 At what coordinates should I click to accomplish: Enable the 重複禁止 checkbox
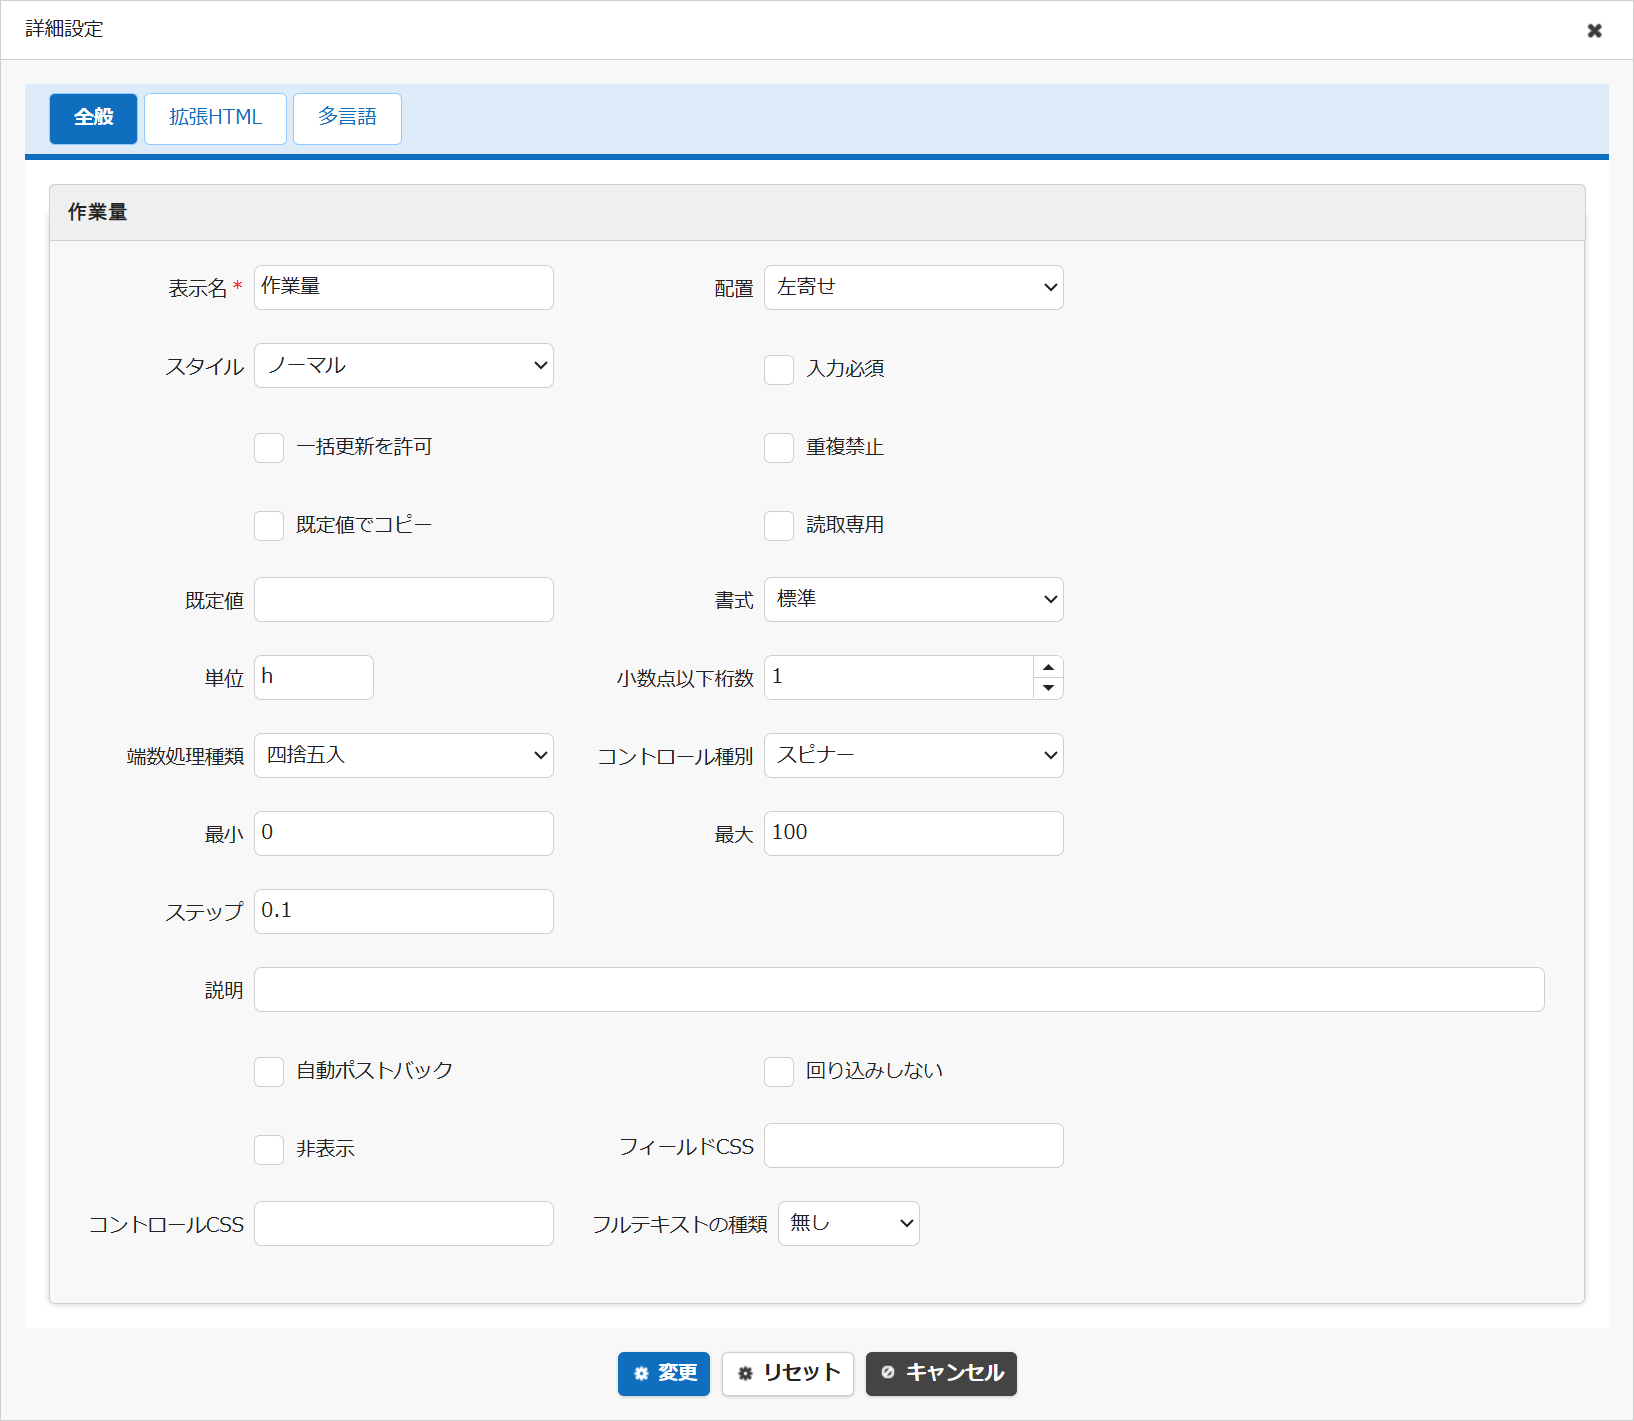tap(779, 448)
